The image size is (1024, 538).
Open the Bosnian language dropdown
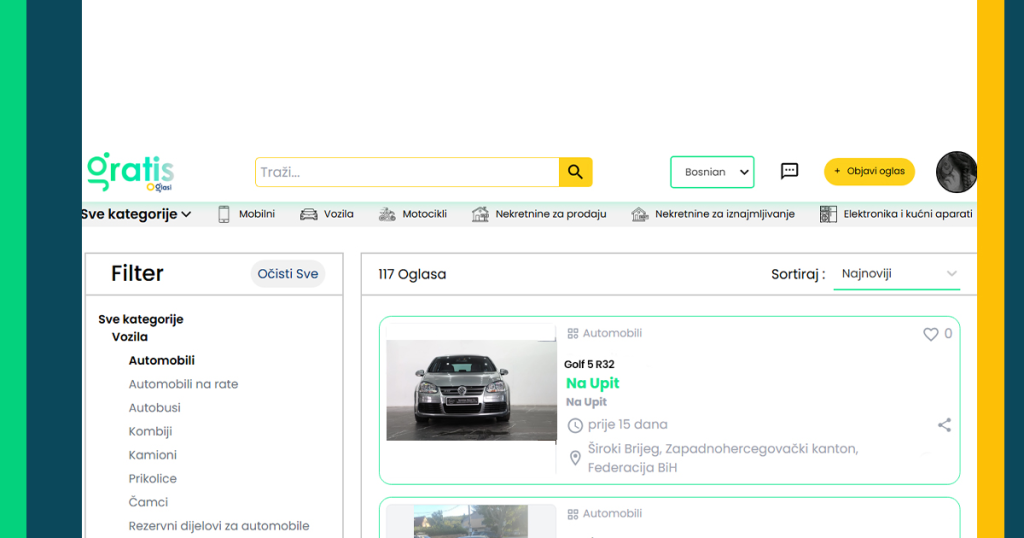click(x=712, y=172)
